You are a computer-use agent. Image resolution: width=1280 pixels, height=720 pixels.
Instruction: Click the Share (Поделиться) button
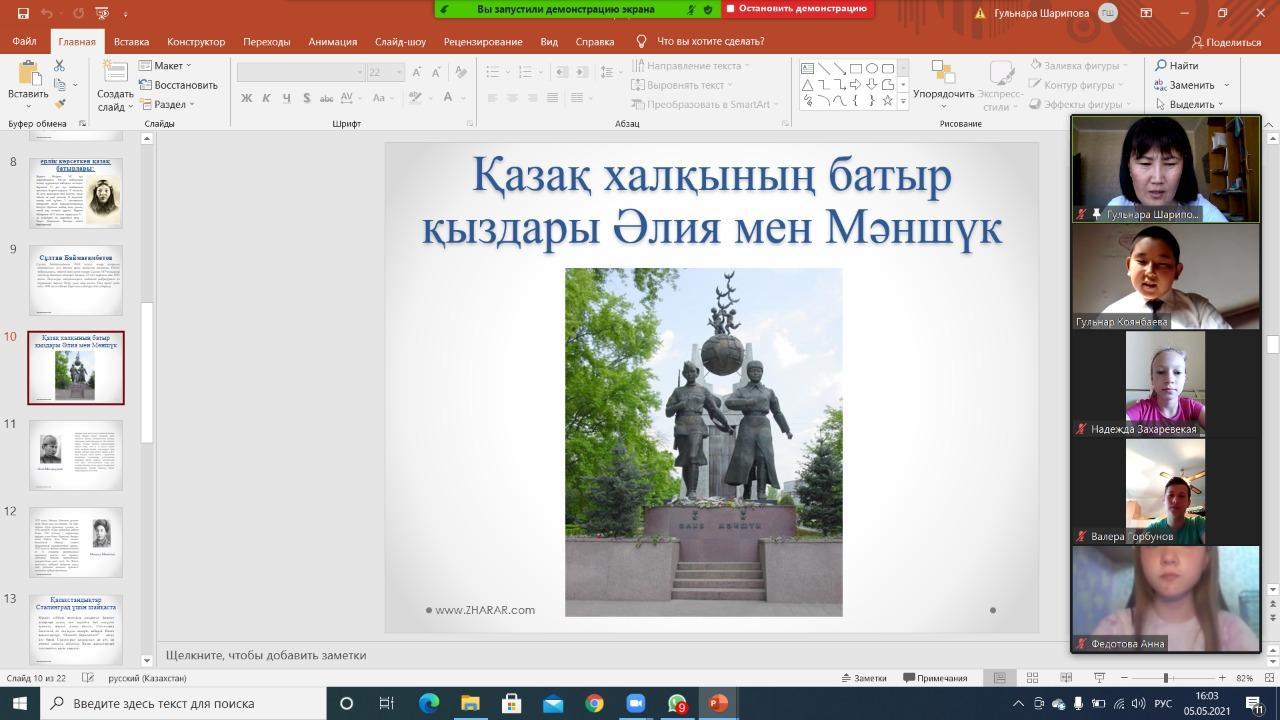(1226, 42)
